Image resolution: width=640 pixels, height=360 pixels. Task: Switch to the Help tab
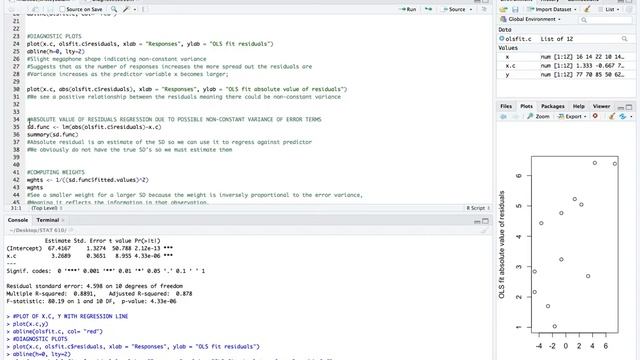point(578,106)
